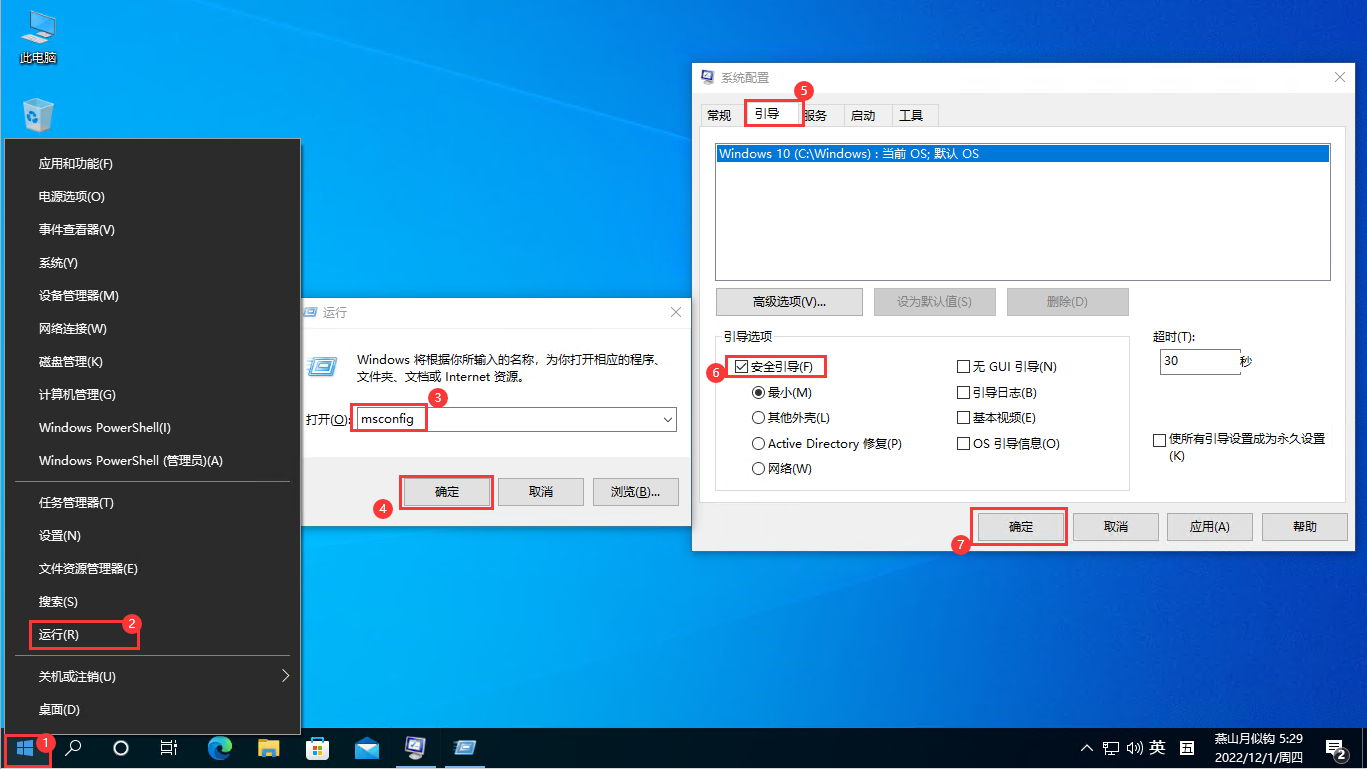Open 应用和功能(F) menu item
This screenshot has height=769, width=1367.
coord(152,164)
